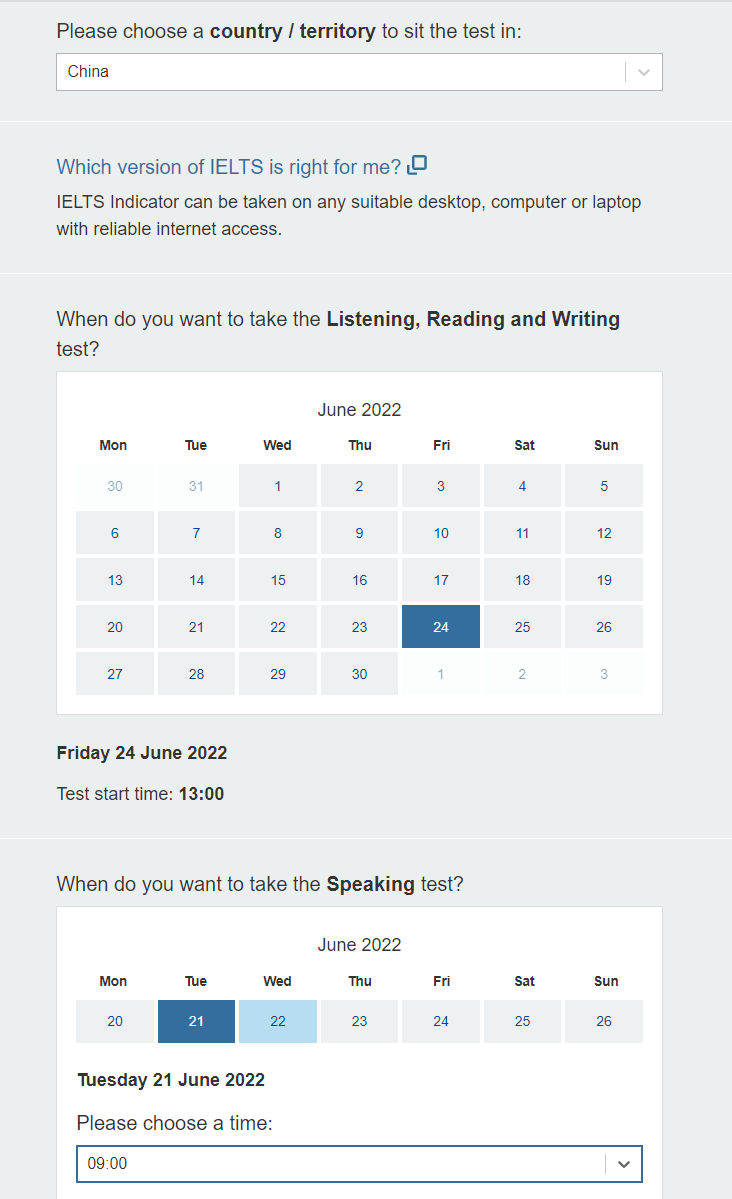
Task: Open 'Which version of IELTS is right for me?' link
Action: (x=229, y=167)
